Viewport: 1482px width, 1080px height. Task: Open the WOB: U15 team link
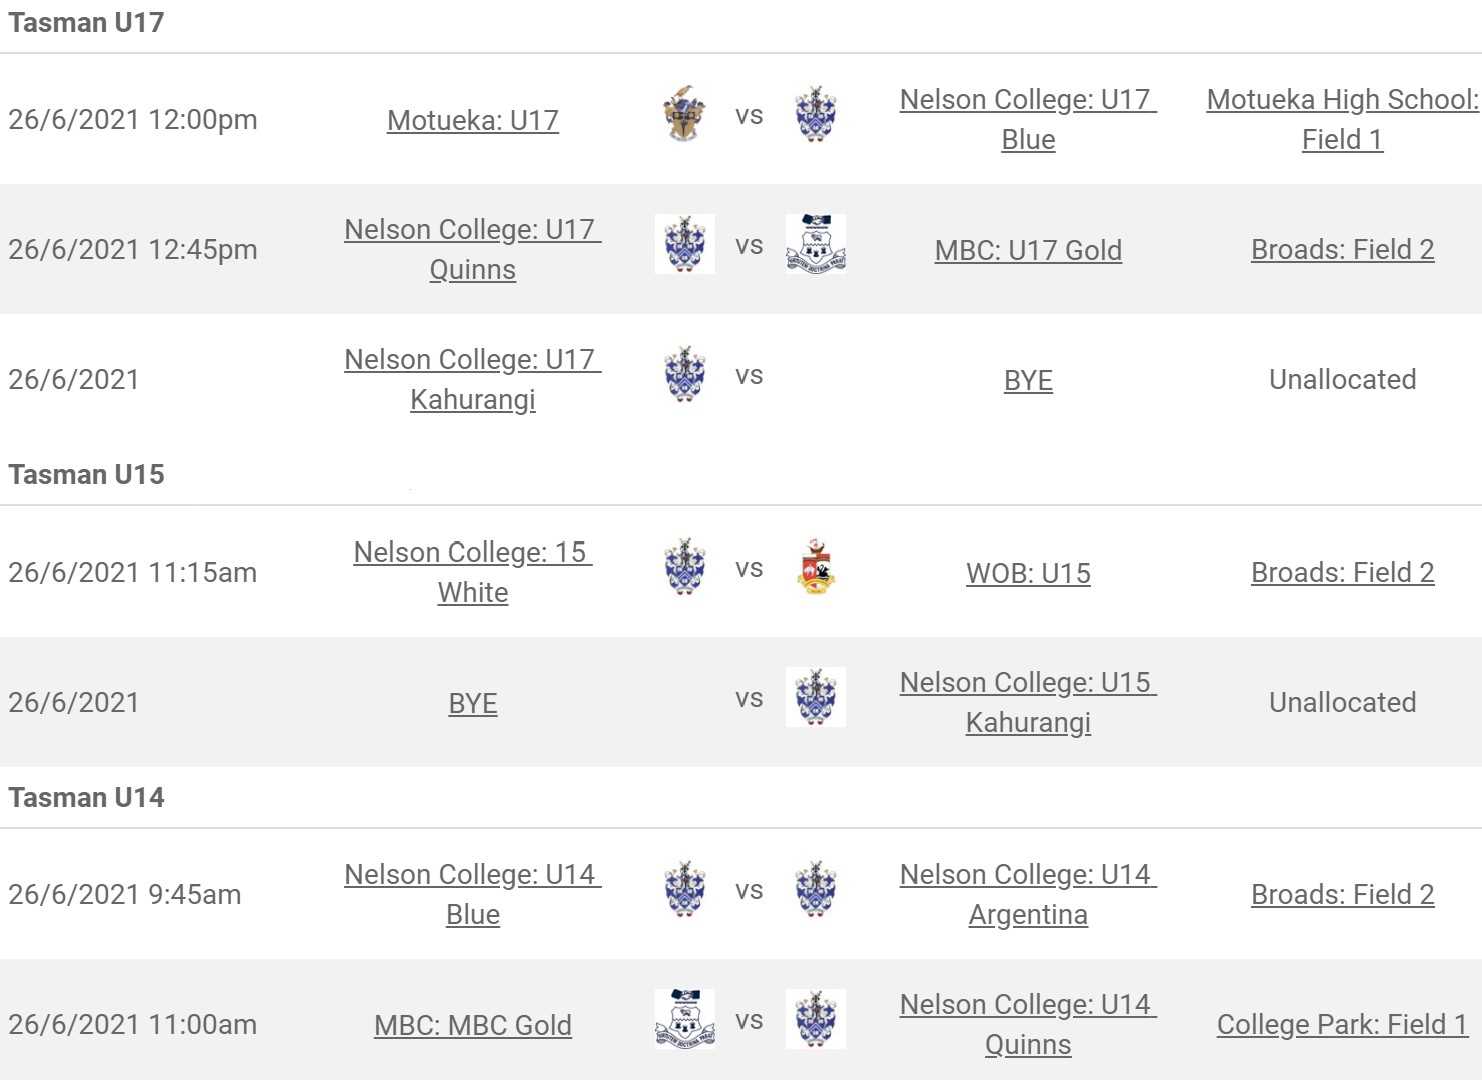pos(1028,573)
